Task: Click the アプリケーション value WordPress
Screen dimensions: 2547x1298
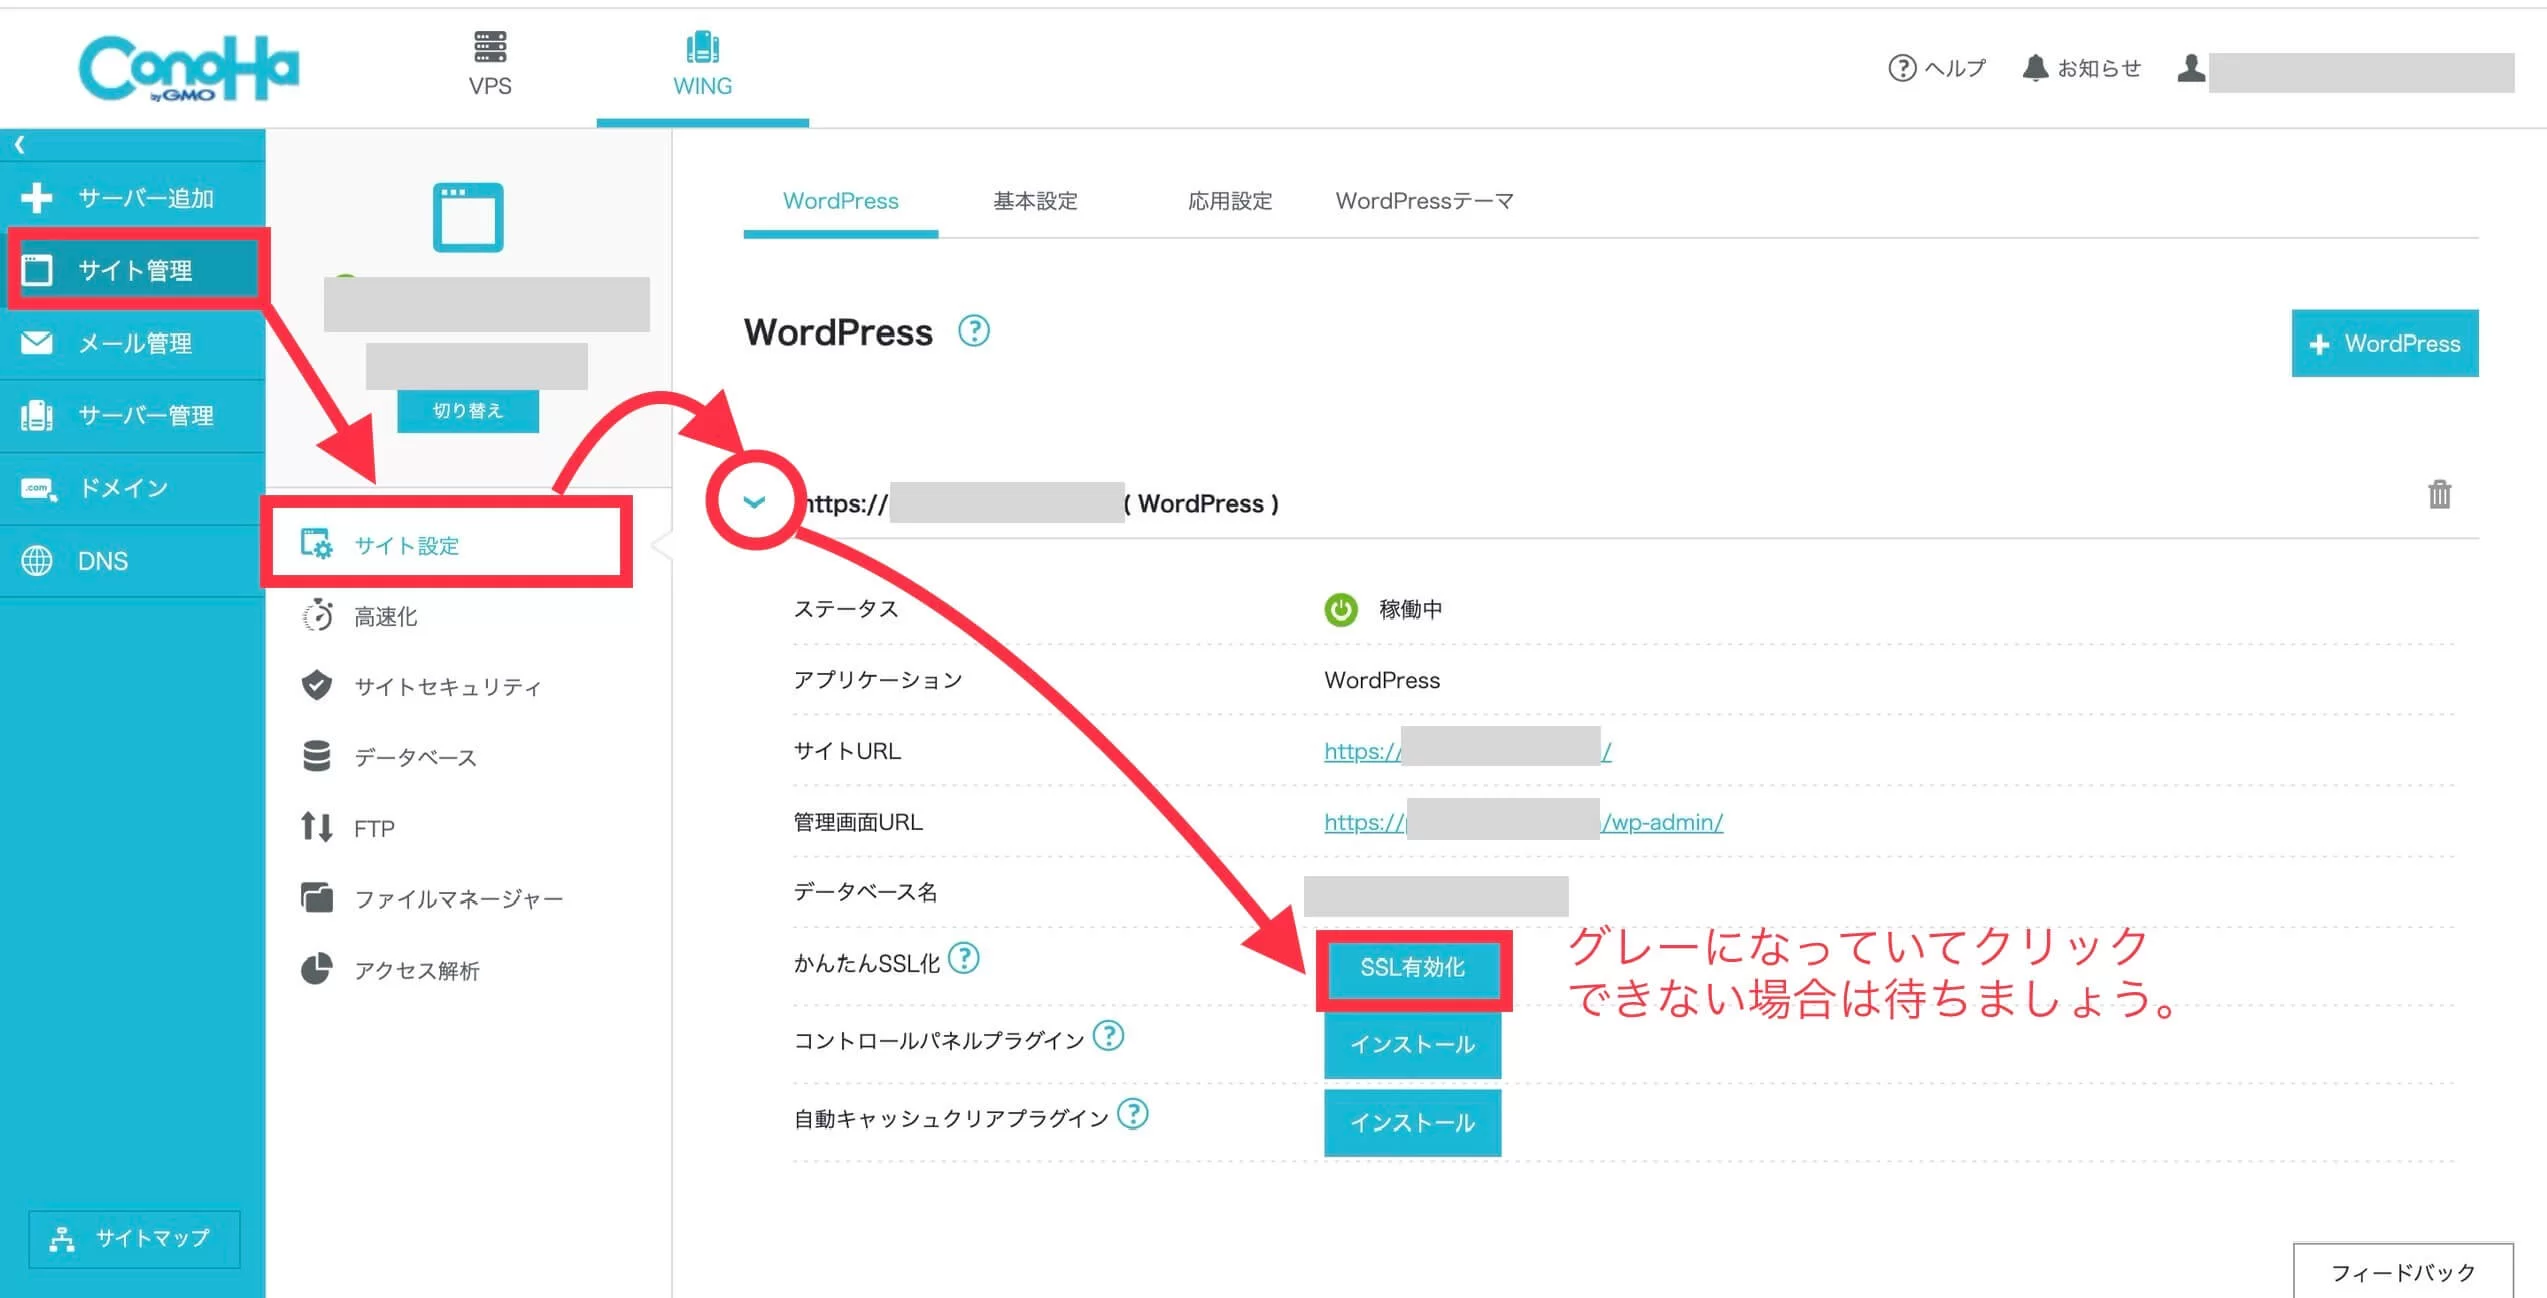Action: tap(1382, 680)
